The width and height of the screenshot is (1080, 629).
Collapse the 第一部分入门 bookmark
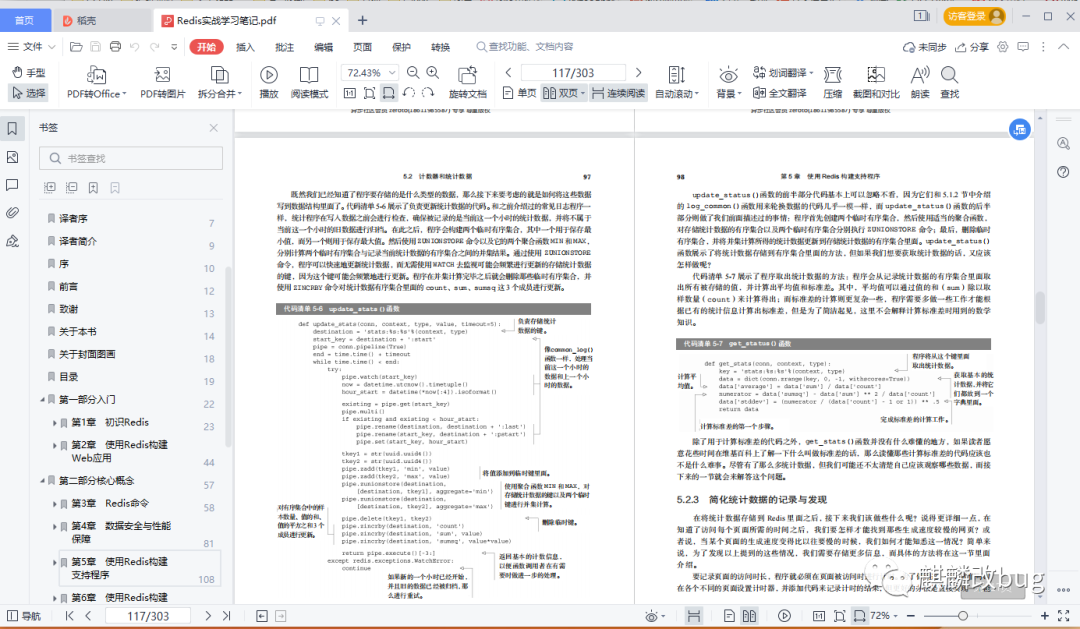pyautogui.click(x=42, y=400)
